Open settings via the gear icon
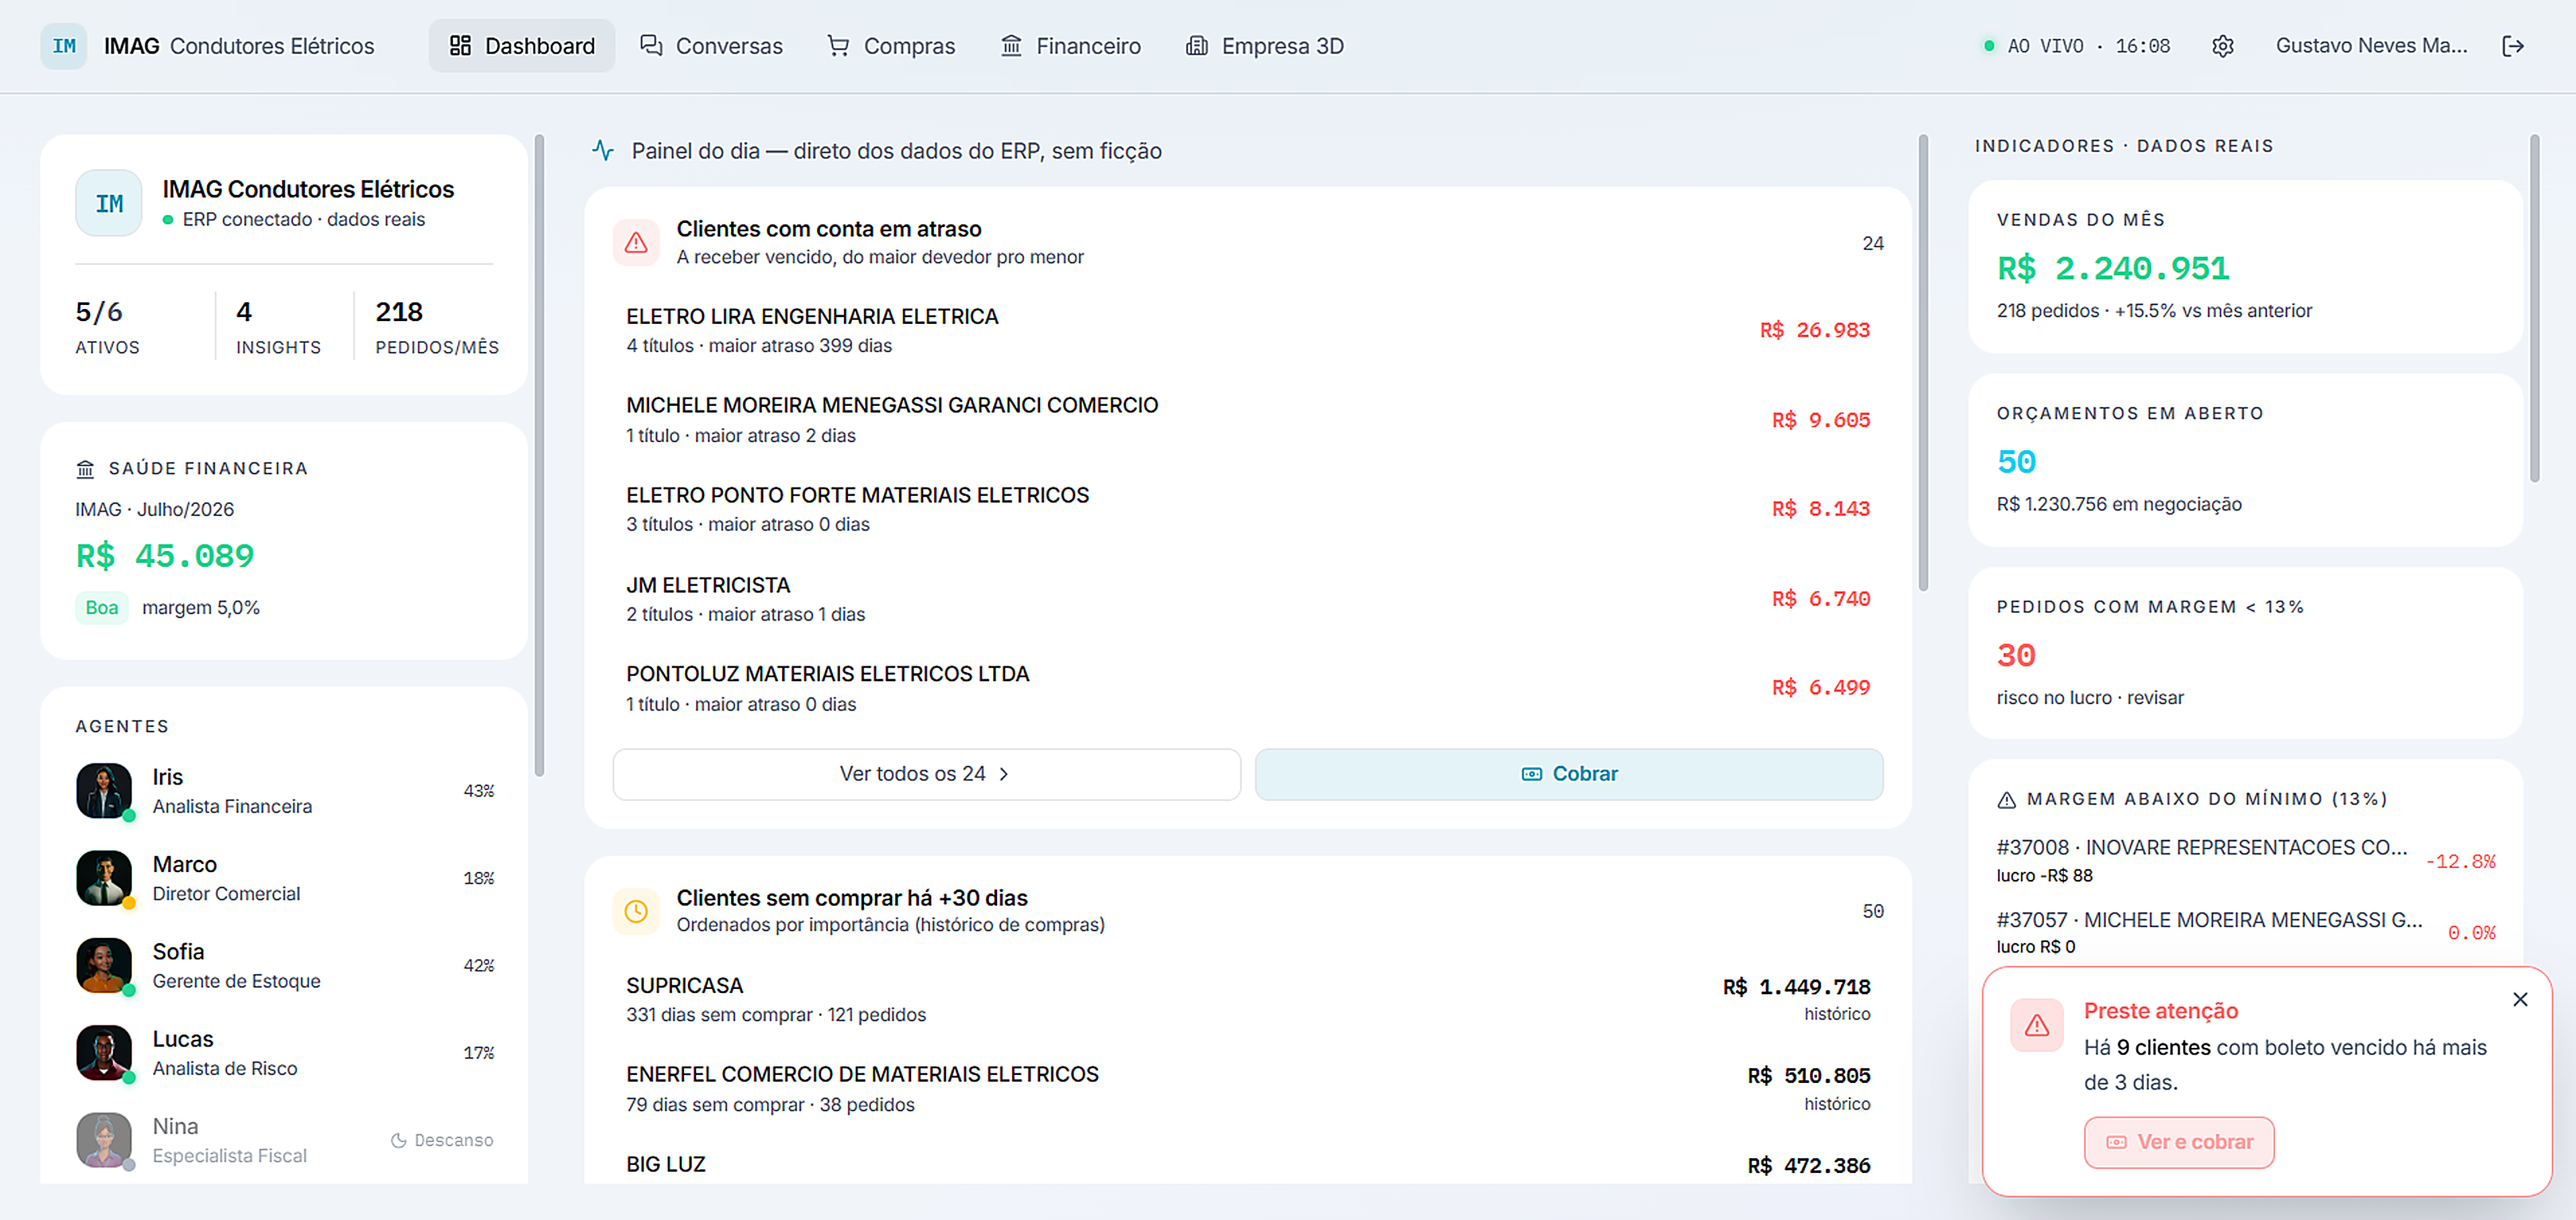The image size is (2576, 1220). [2222, 46]
